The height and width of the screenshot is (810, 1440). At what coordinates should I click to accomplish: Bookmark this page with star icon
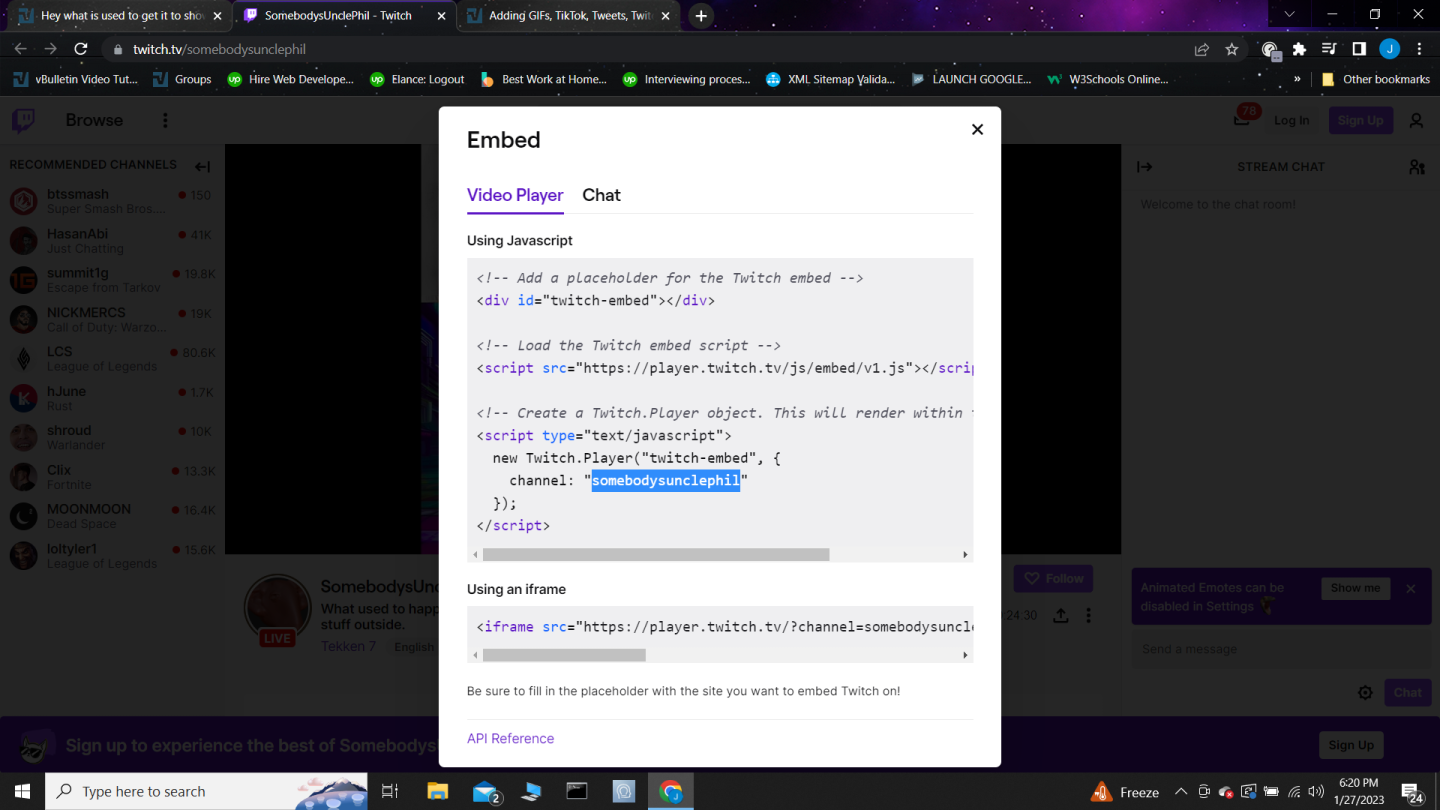1232,49
